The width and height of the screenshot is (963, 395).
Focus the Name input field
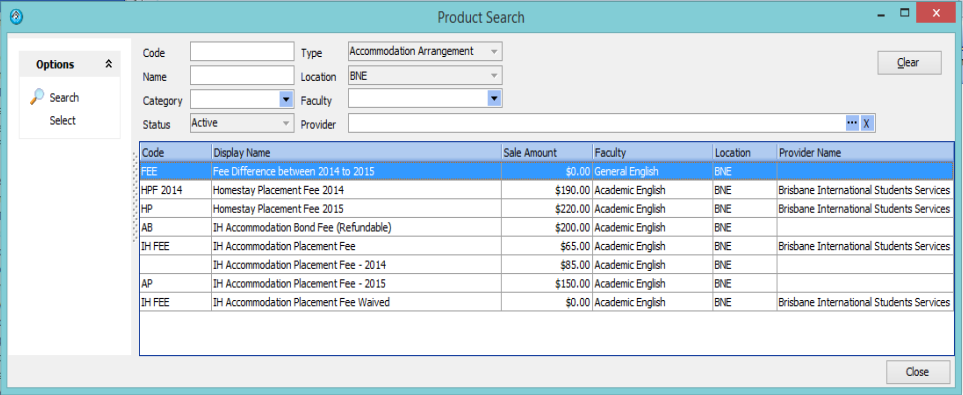coord(242,76)
